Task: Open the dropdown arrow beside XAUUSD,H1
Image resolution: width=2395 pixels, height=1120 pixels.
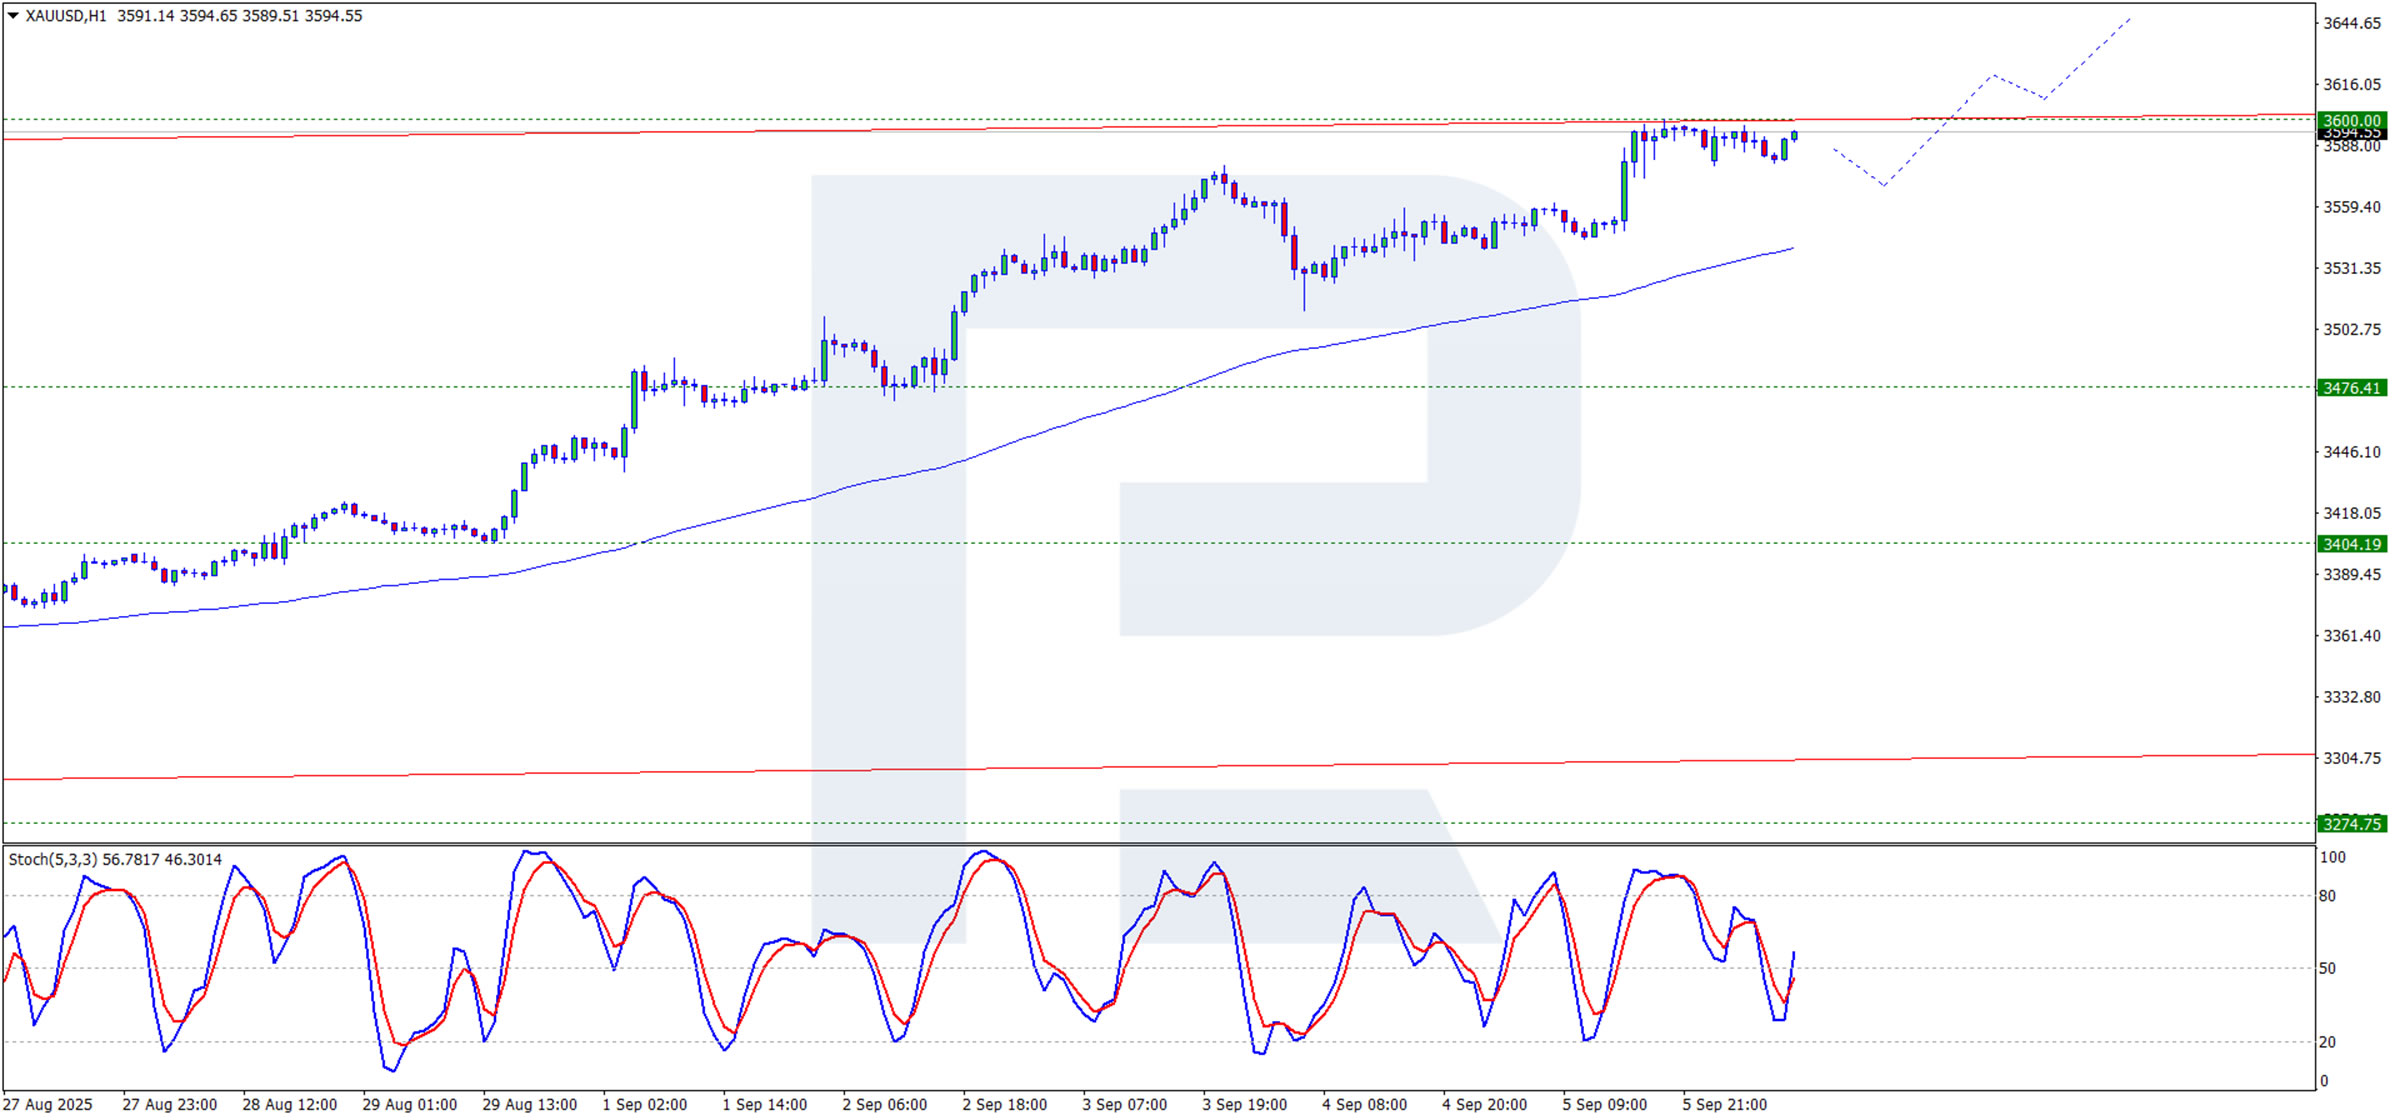Action: click(13, 16)
